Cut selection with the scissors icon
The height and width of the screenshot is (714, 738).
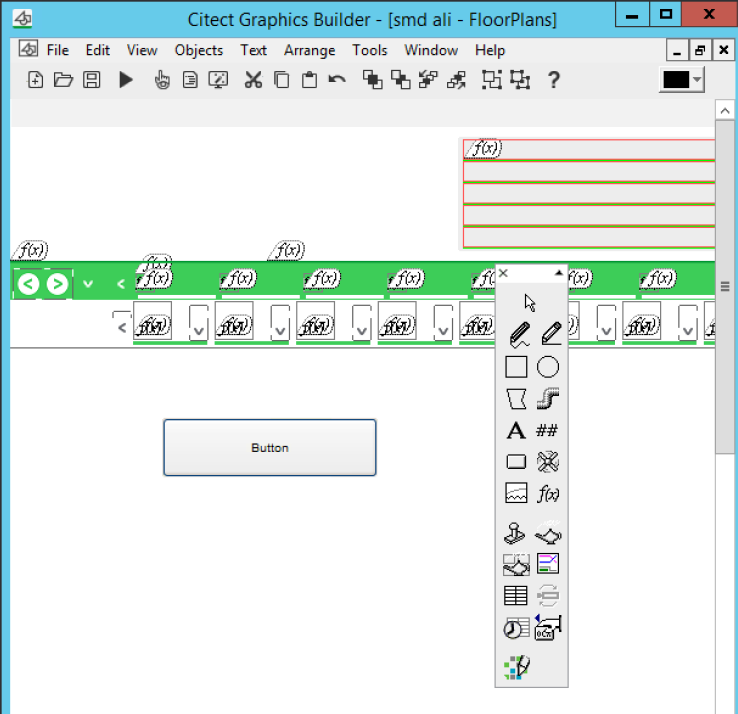click(253, 80)
